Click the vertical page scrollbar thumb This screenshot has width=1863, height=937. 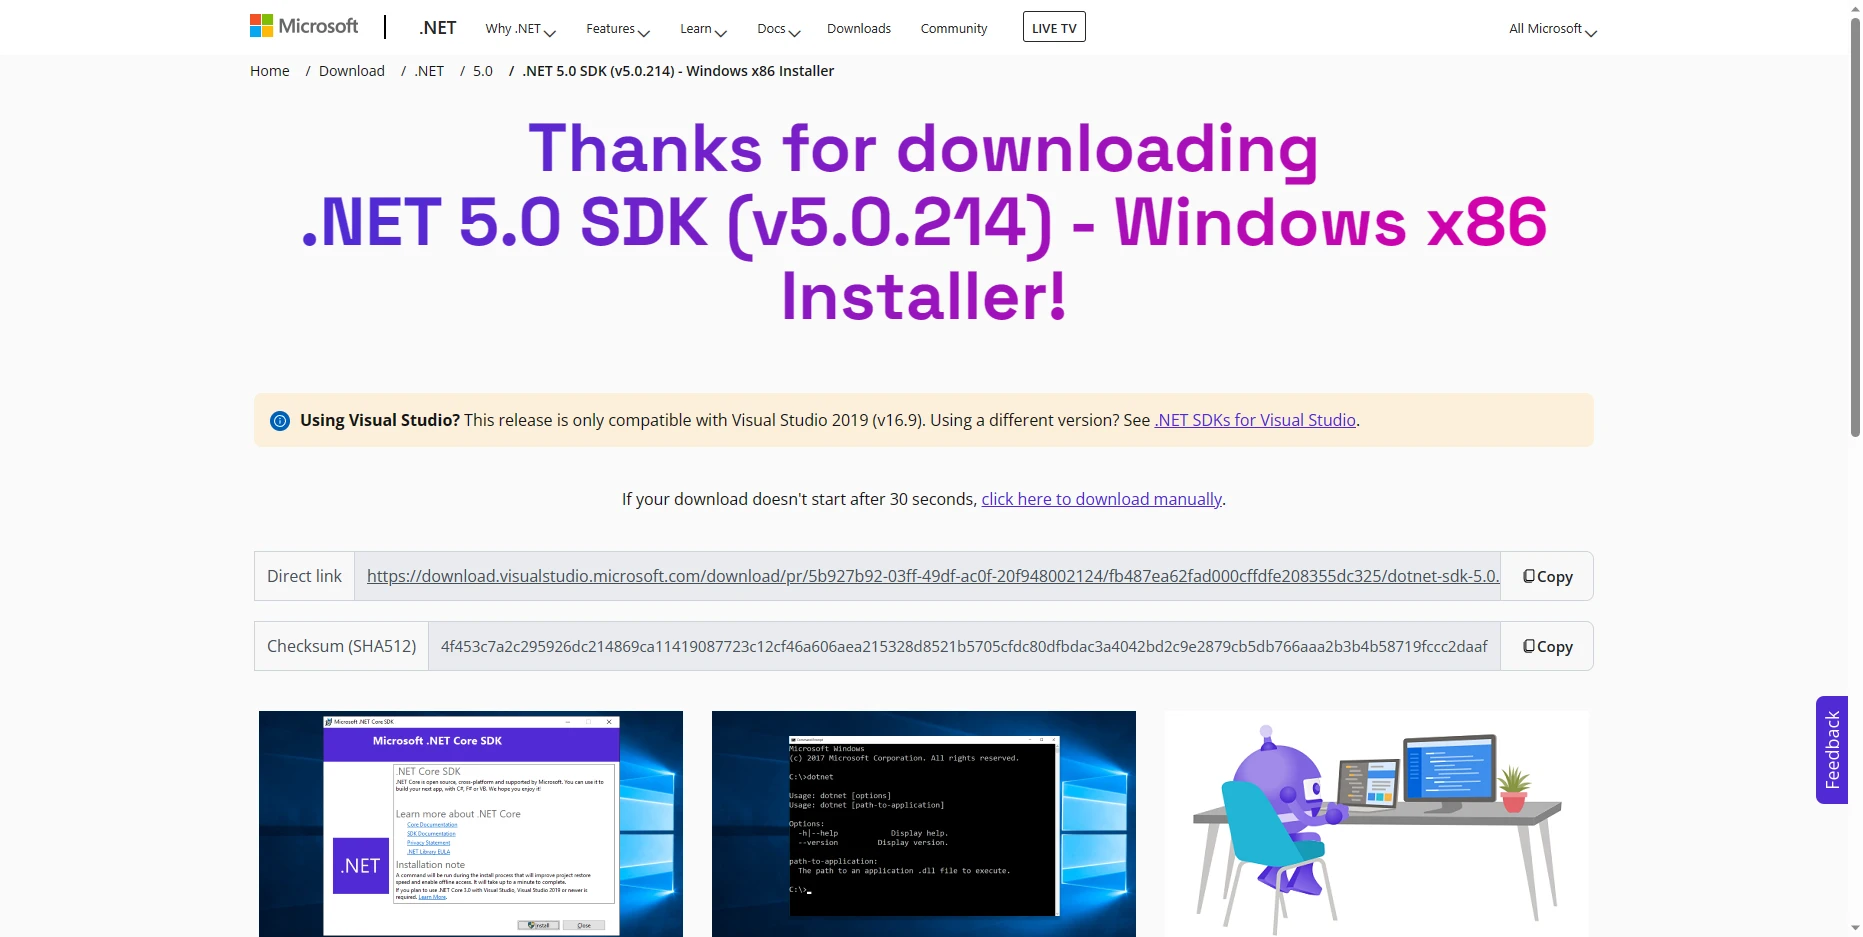pyautogui.click(x=1855, y=227)
